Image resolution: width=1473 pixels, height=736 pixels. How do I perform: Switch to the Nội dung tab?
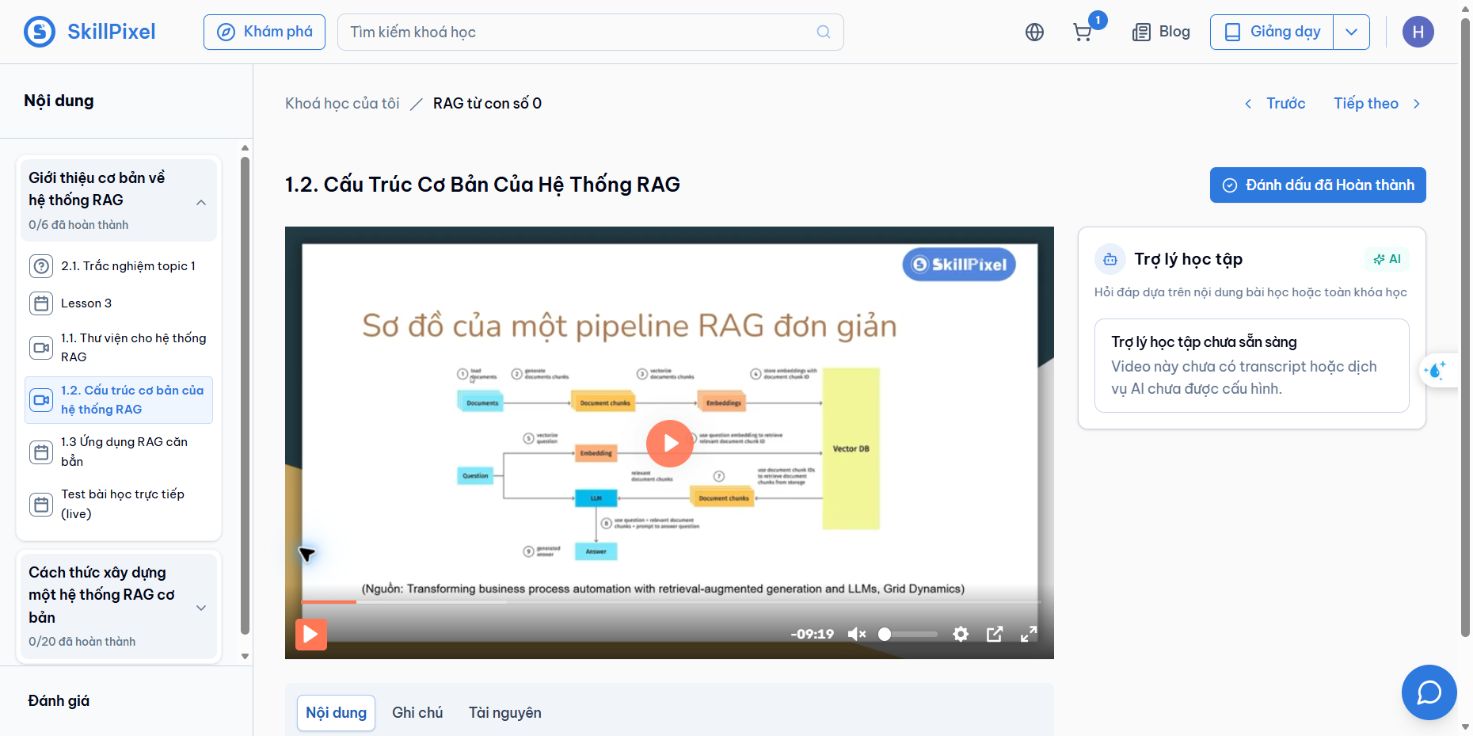click(x=336, y=713)
